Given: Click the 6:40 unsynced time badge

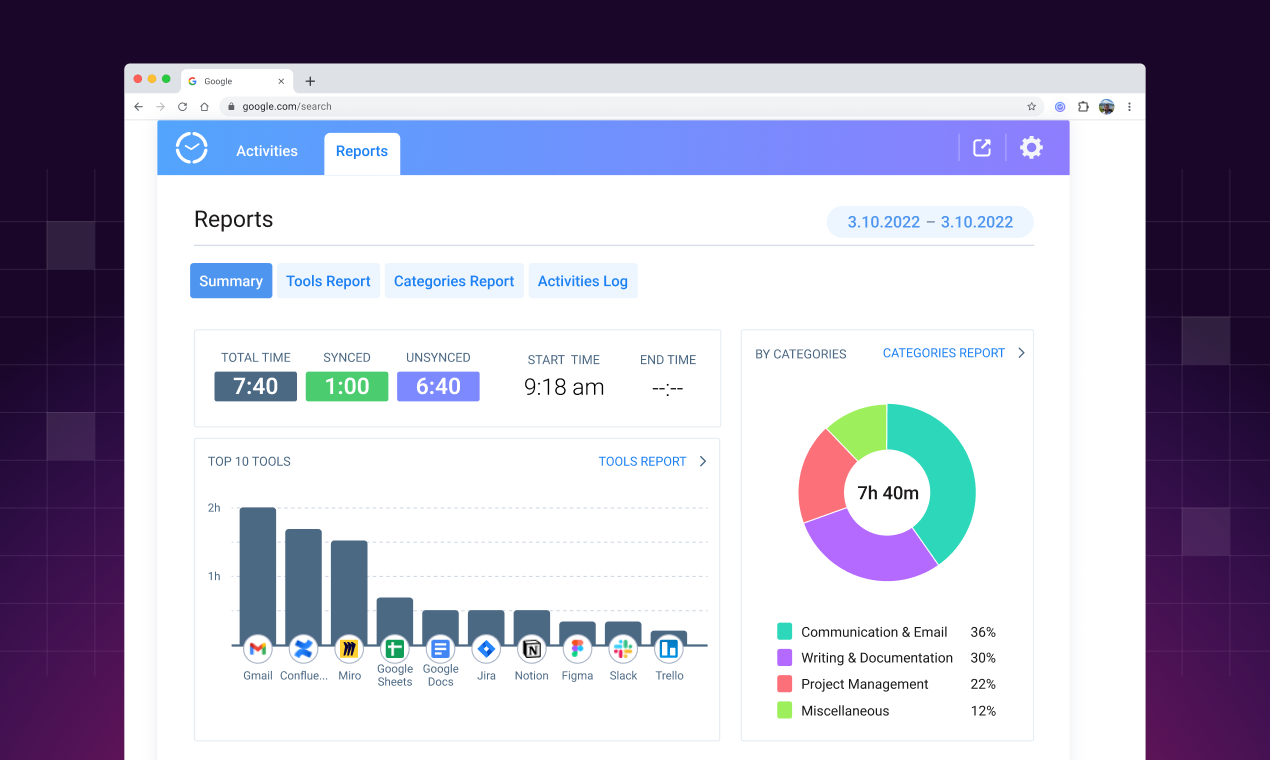Looking at the screenshot, I should (438, 386).
